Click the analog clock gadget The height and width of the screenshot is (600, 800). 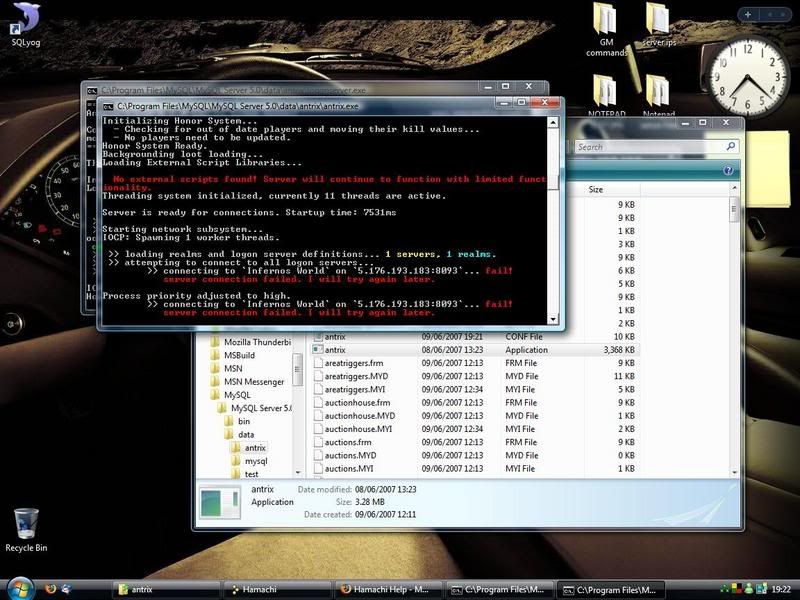coord(747,77)
